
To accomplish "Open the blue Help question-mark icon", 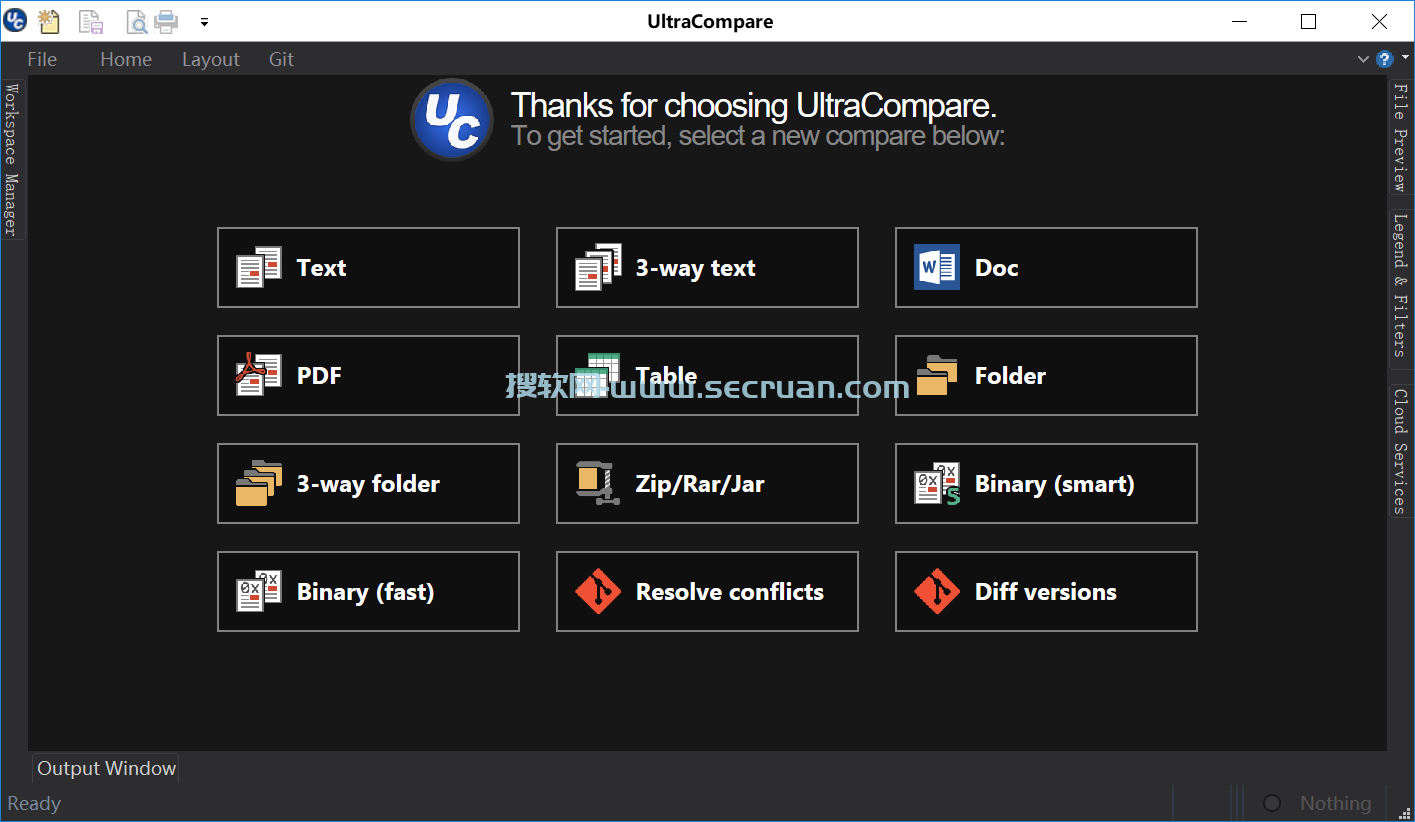I will pyautogui.click(x=1384, y=59).
